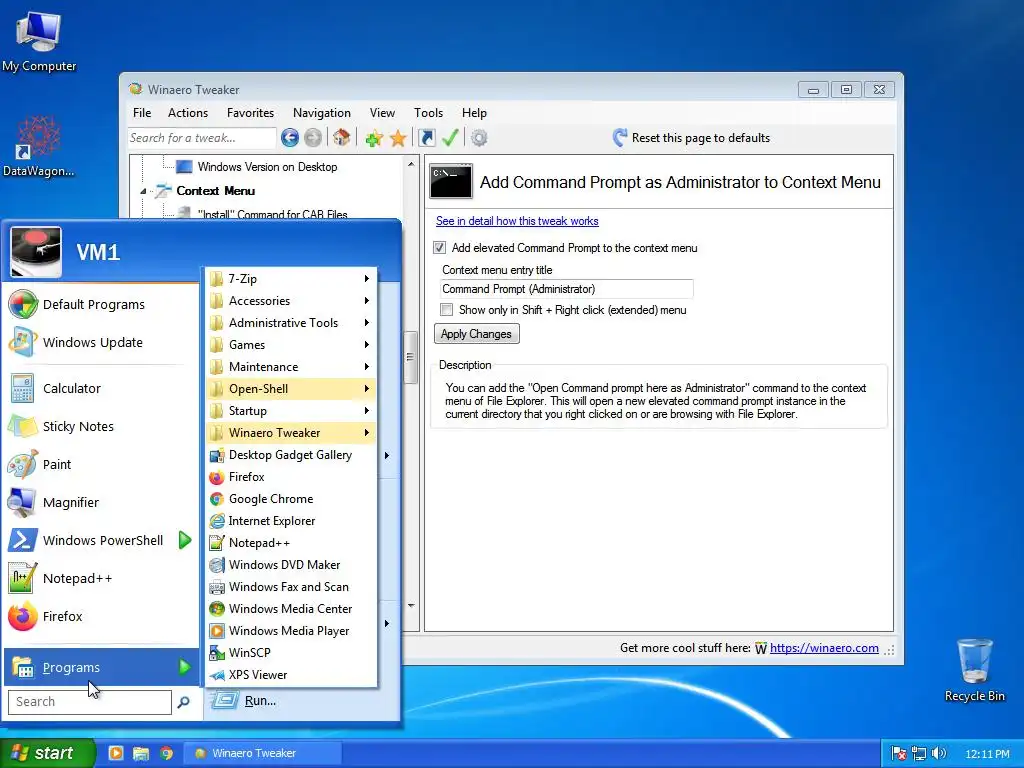Open the https://winaero.com link
The height and width of the screenshot is (768, 1024).
(824, 648)
